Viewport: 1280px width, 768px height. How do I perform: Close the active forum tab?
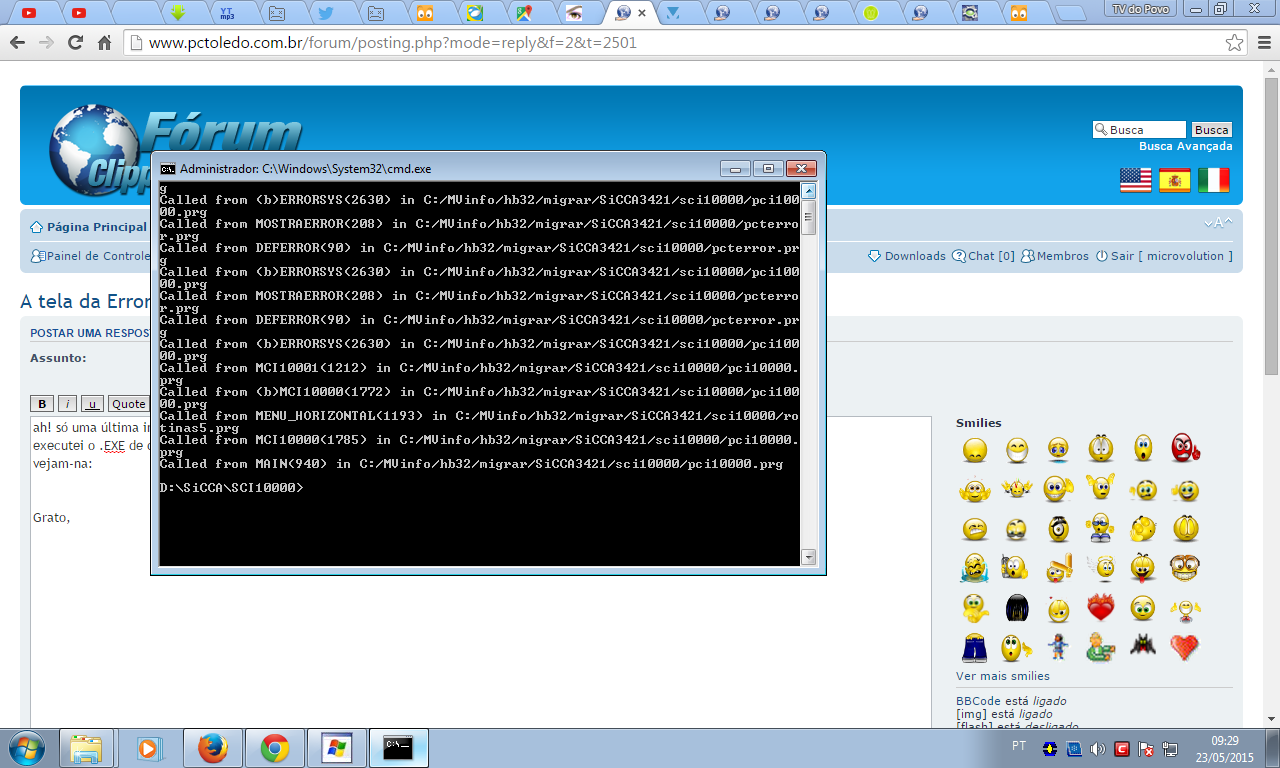pos(643,13)
